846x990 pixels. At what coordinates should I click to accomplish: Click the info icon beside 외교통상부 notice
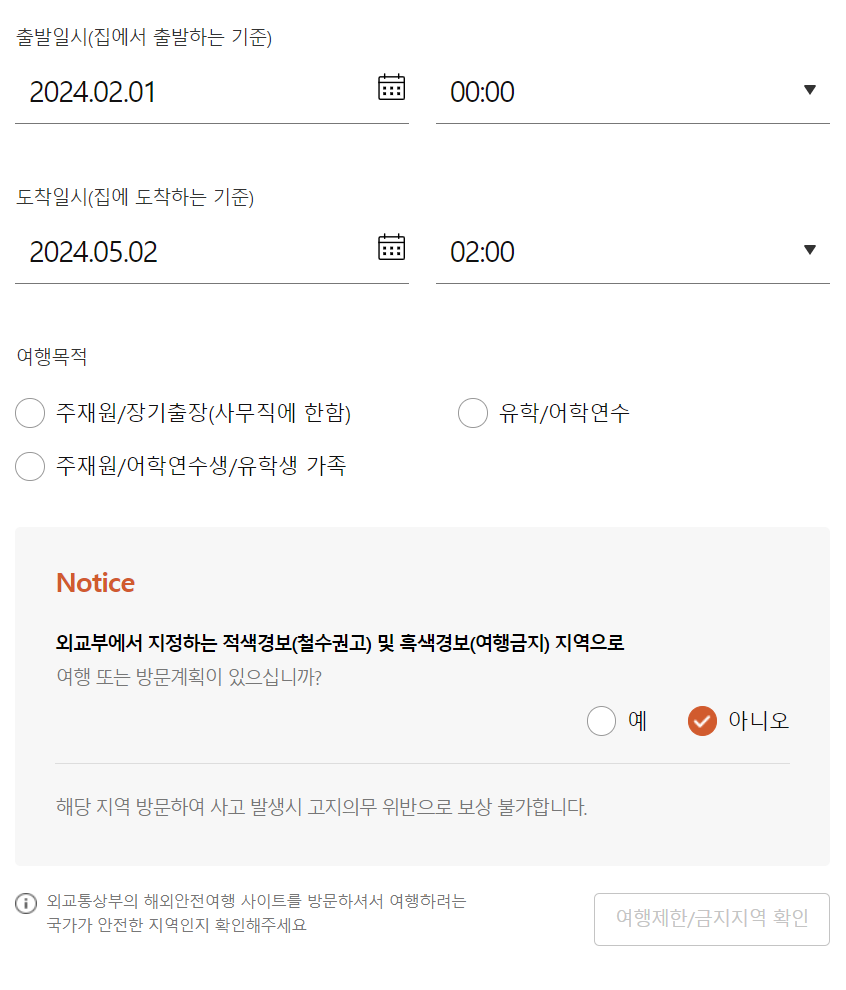pos(26,904)
